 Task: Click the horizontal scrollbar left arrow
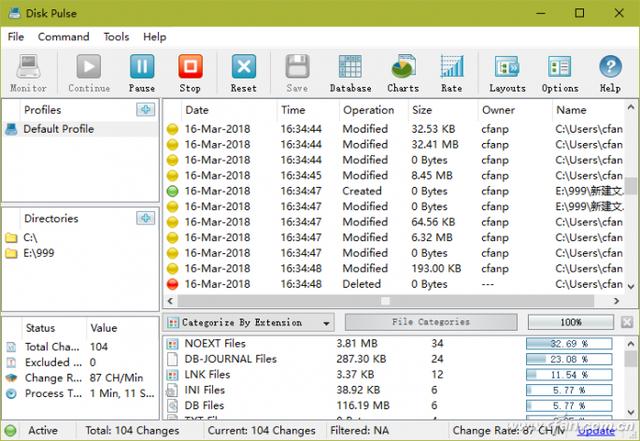coord(170,301)
